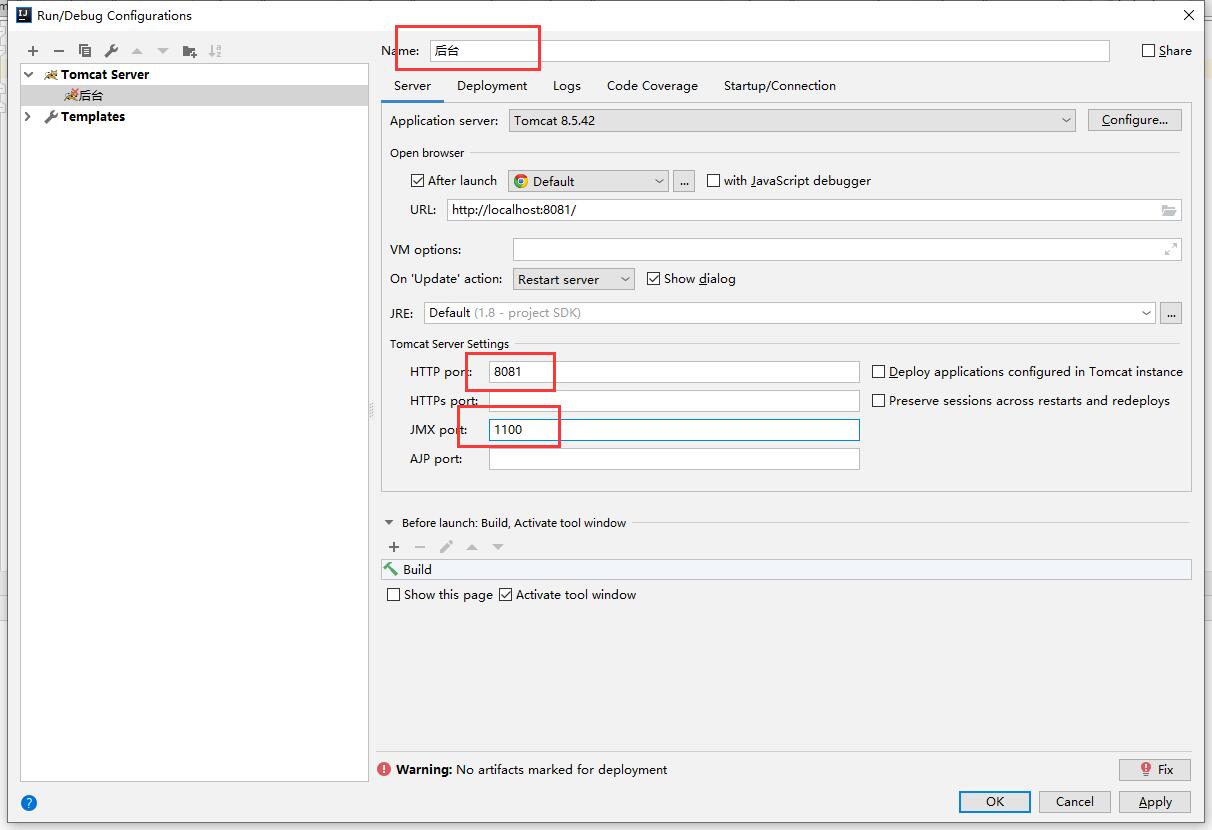Viewport: 1212px width, 830px height.
Task: Open the Startup/Connection tab
Action: click(x=779, y=86)
